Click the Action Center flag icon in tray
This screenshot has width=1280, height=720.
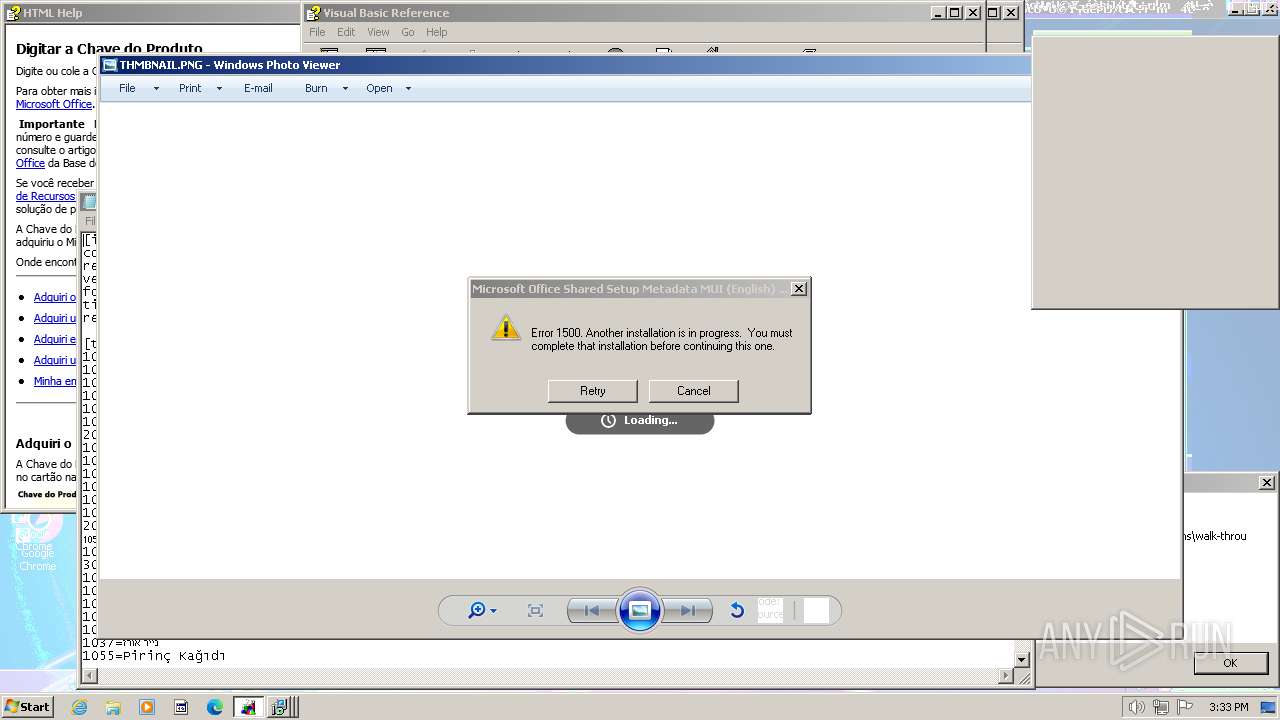[1183, 707]
